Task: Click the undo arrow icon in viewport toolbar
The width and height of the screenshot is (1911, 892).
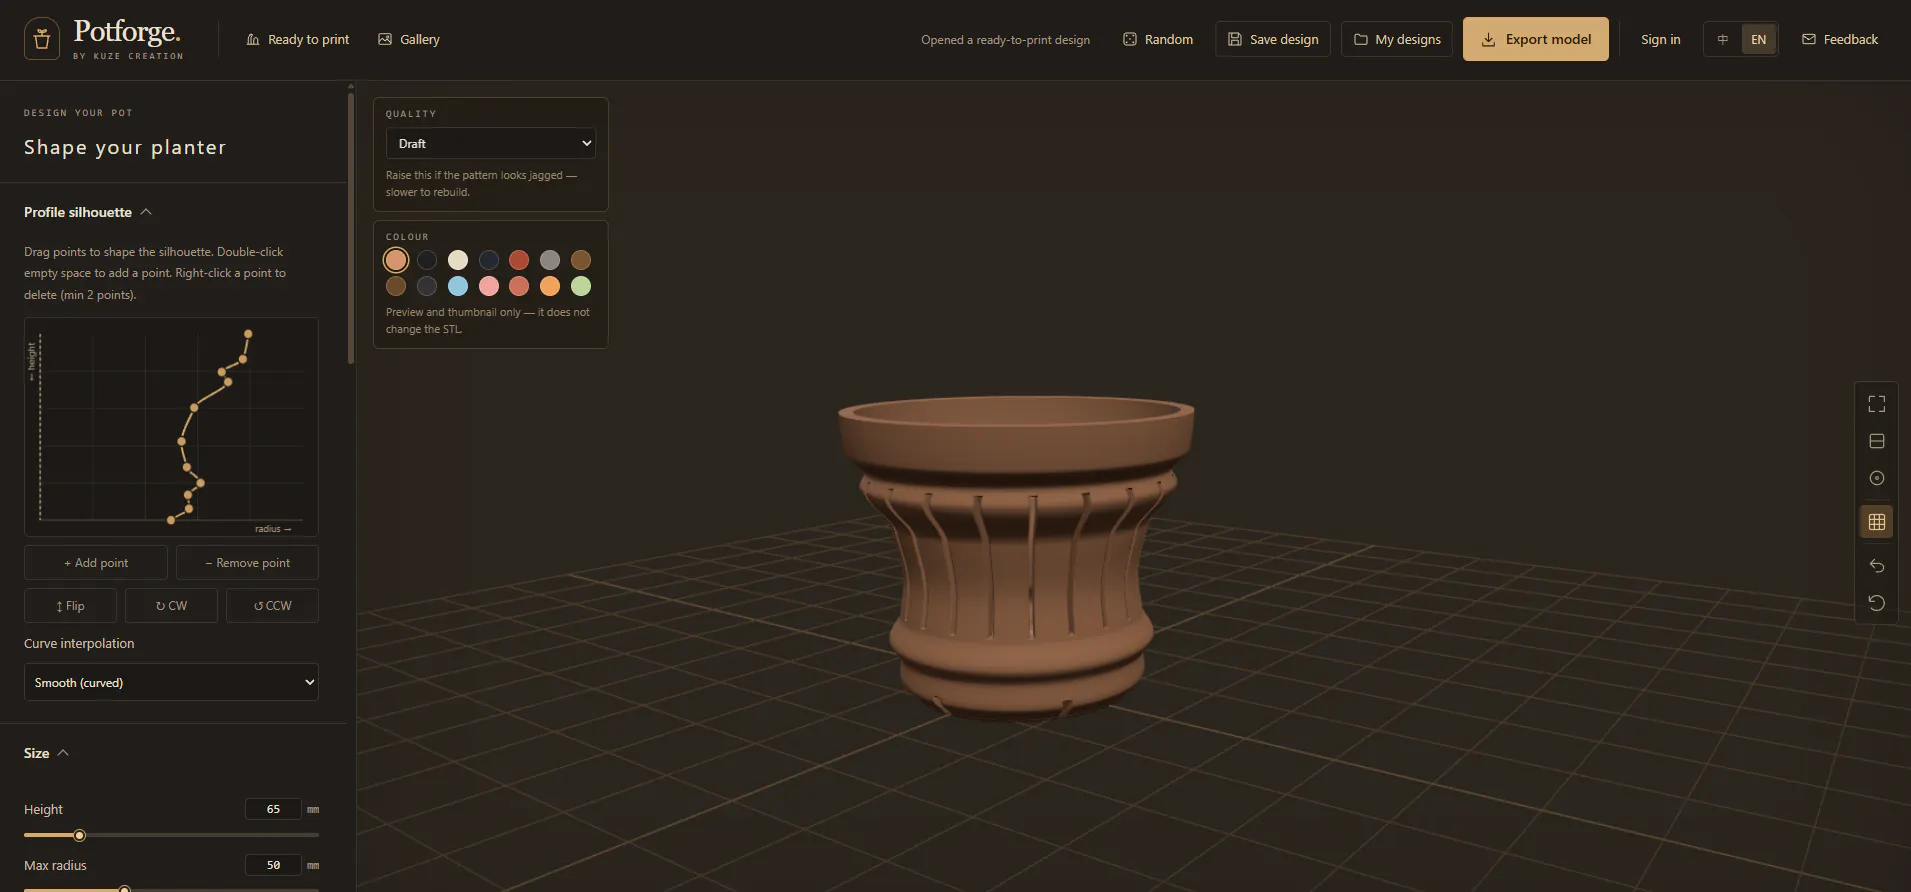Action: click(x=1877, y=566)
